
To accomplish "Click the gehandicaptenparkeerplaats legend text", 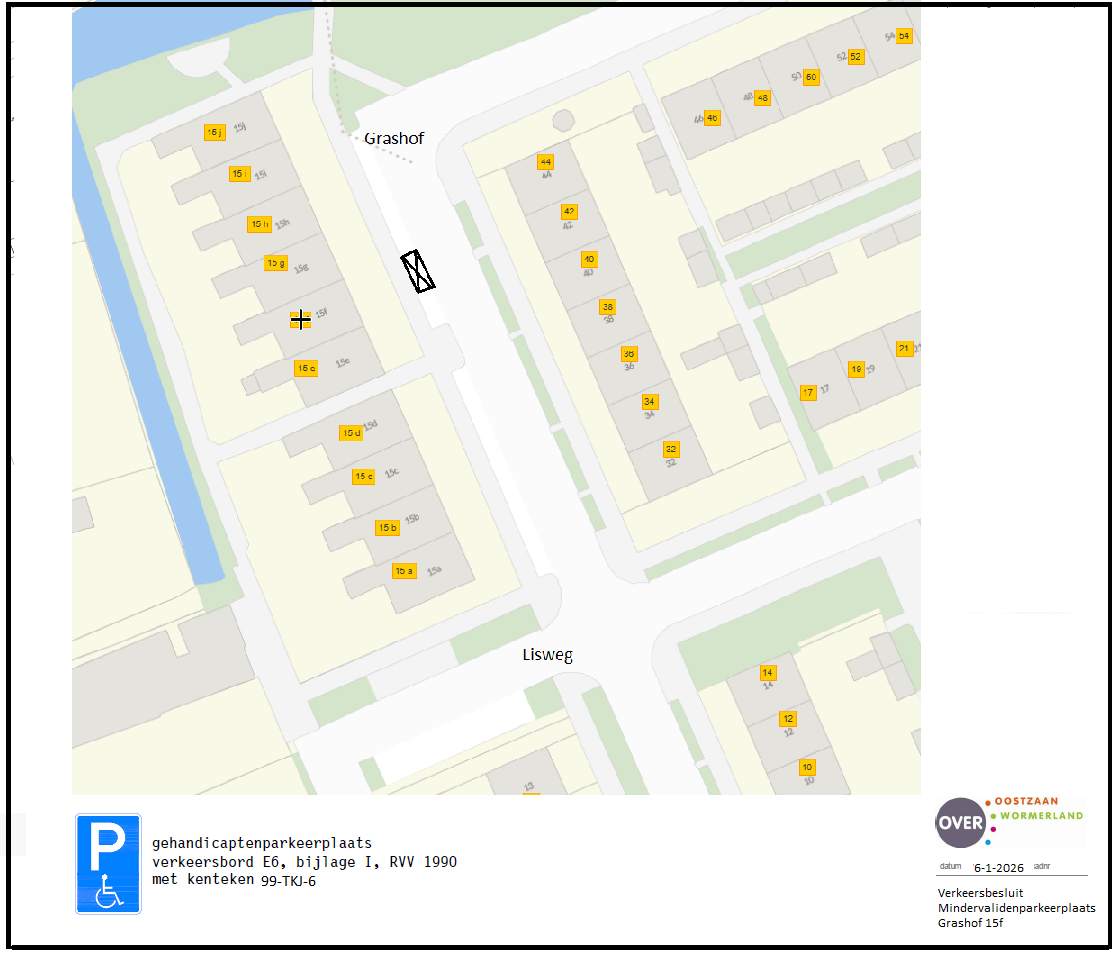I will pos(261,843).
